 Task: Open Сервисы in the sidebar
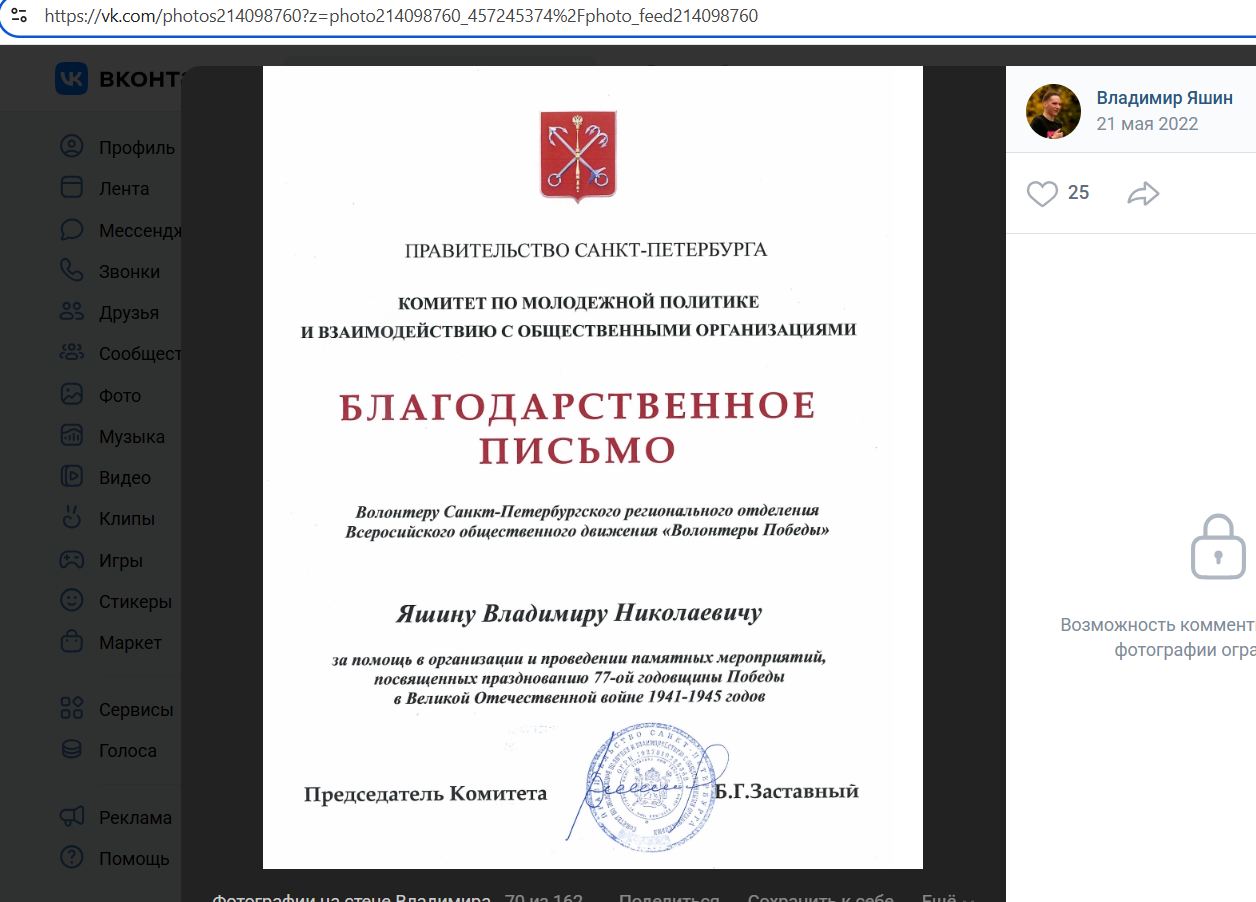[x=72, y=709]
